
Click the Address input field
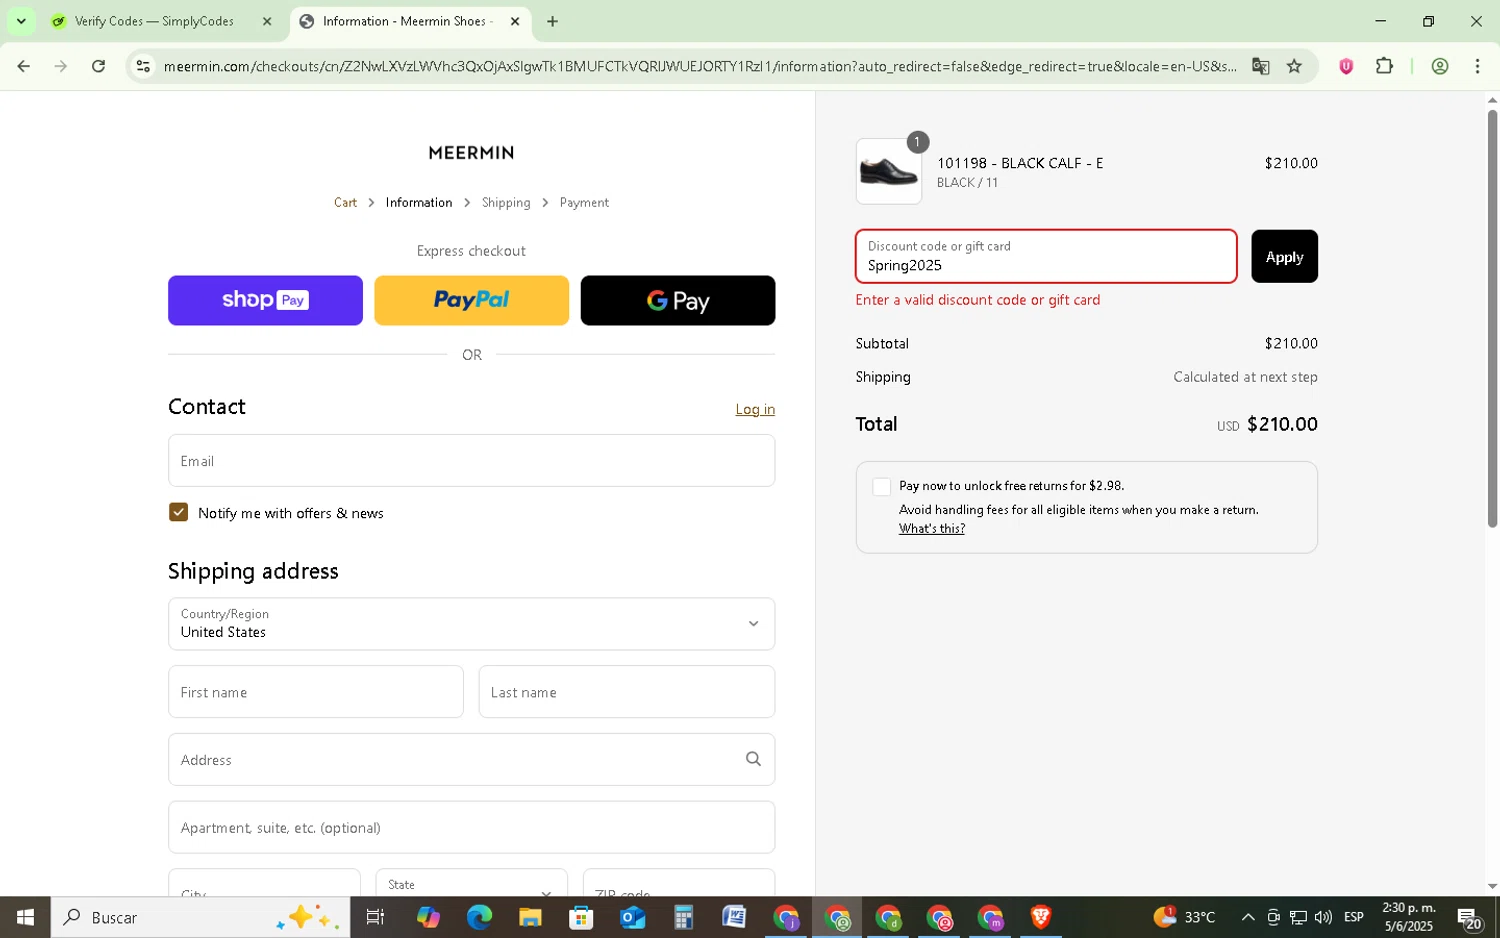click(471, 760)
